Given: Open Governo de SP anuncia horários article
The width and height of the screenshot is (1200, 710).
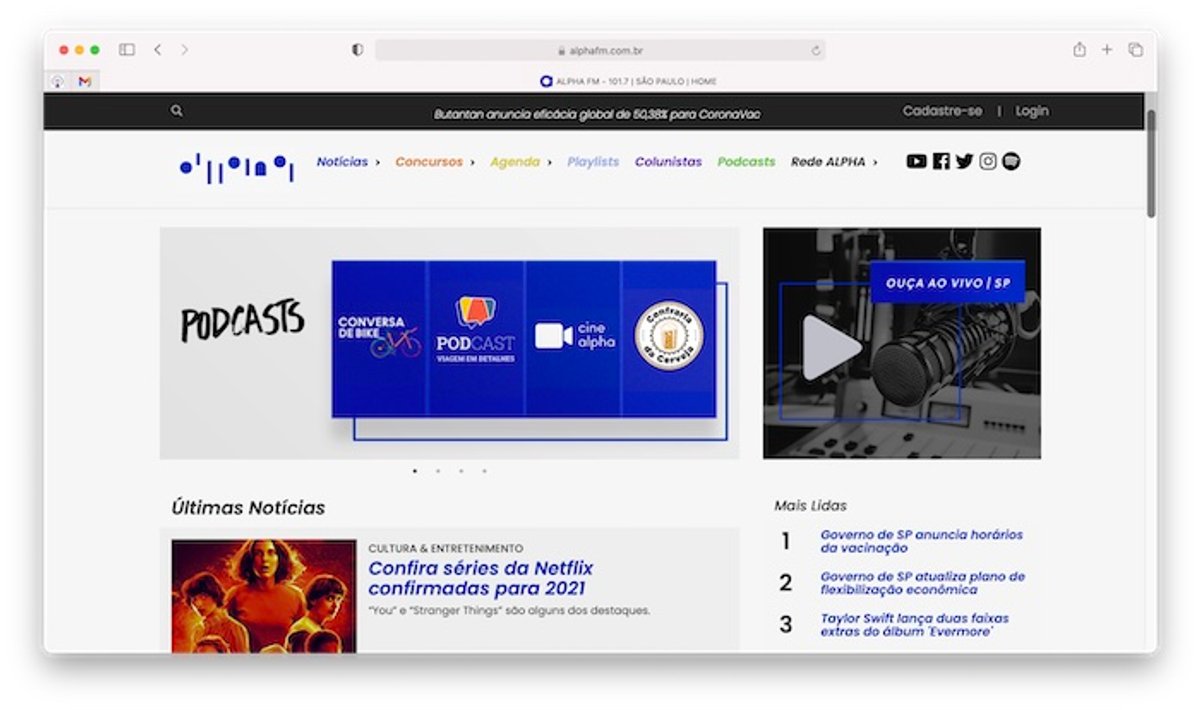Looking at the screenshot, I should tap(921, 541).
